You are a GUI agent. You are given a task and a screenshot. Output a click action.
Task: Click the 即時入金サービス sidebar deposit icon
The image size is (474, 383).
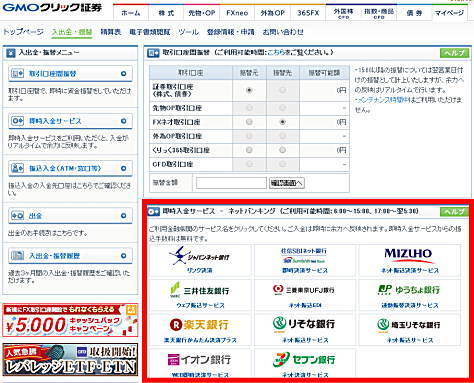tap(17, 121)
